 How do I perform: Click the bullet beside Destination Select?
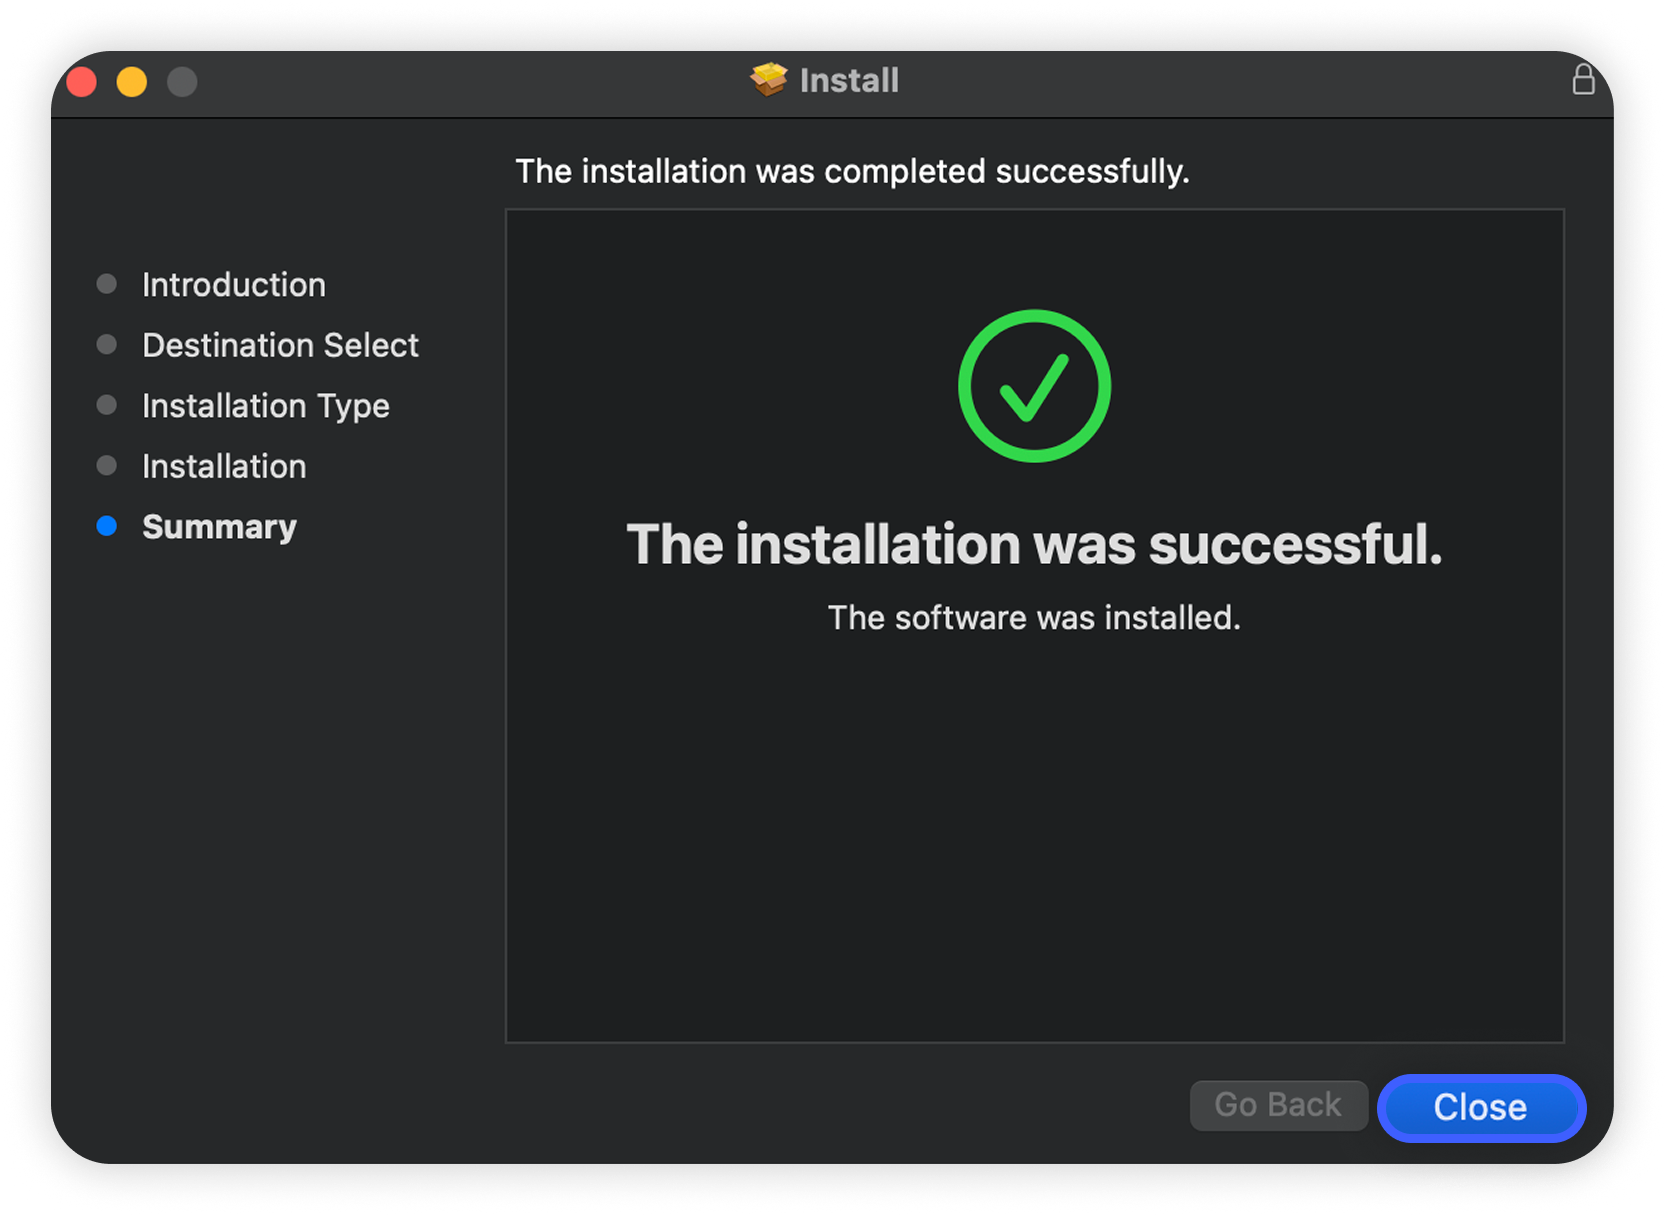pyautogui.click(x=107, y=345)
